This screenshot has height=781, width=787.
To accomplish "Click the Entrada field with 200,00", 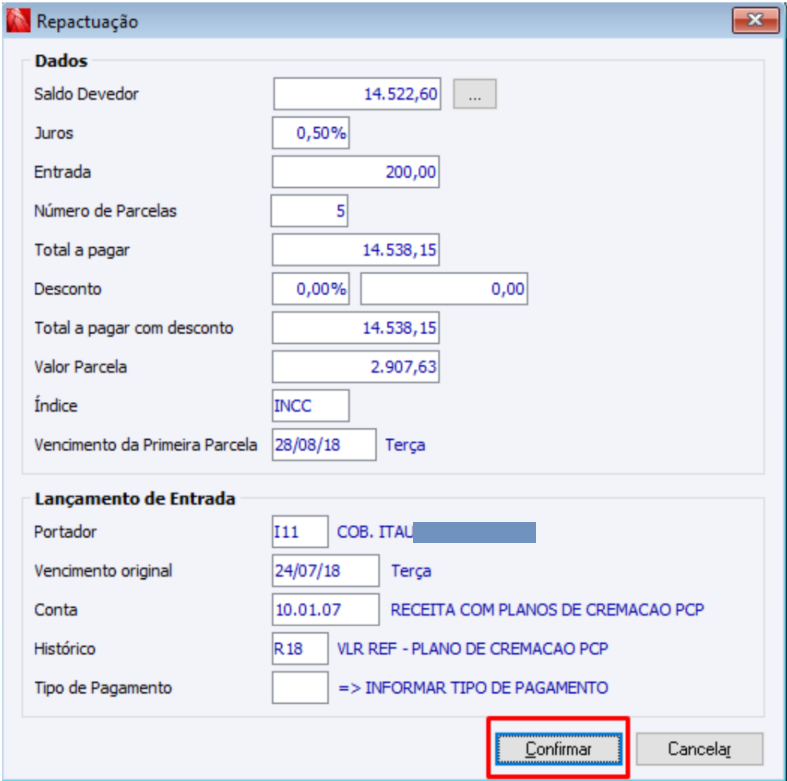I will [x=356, y=172].
